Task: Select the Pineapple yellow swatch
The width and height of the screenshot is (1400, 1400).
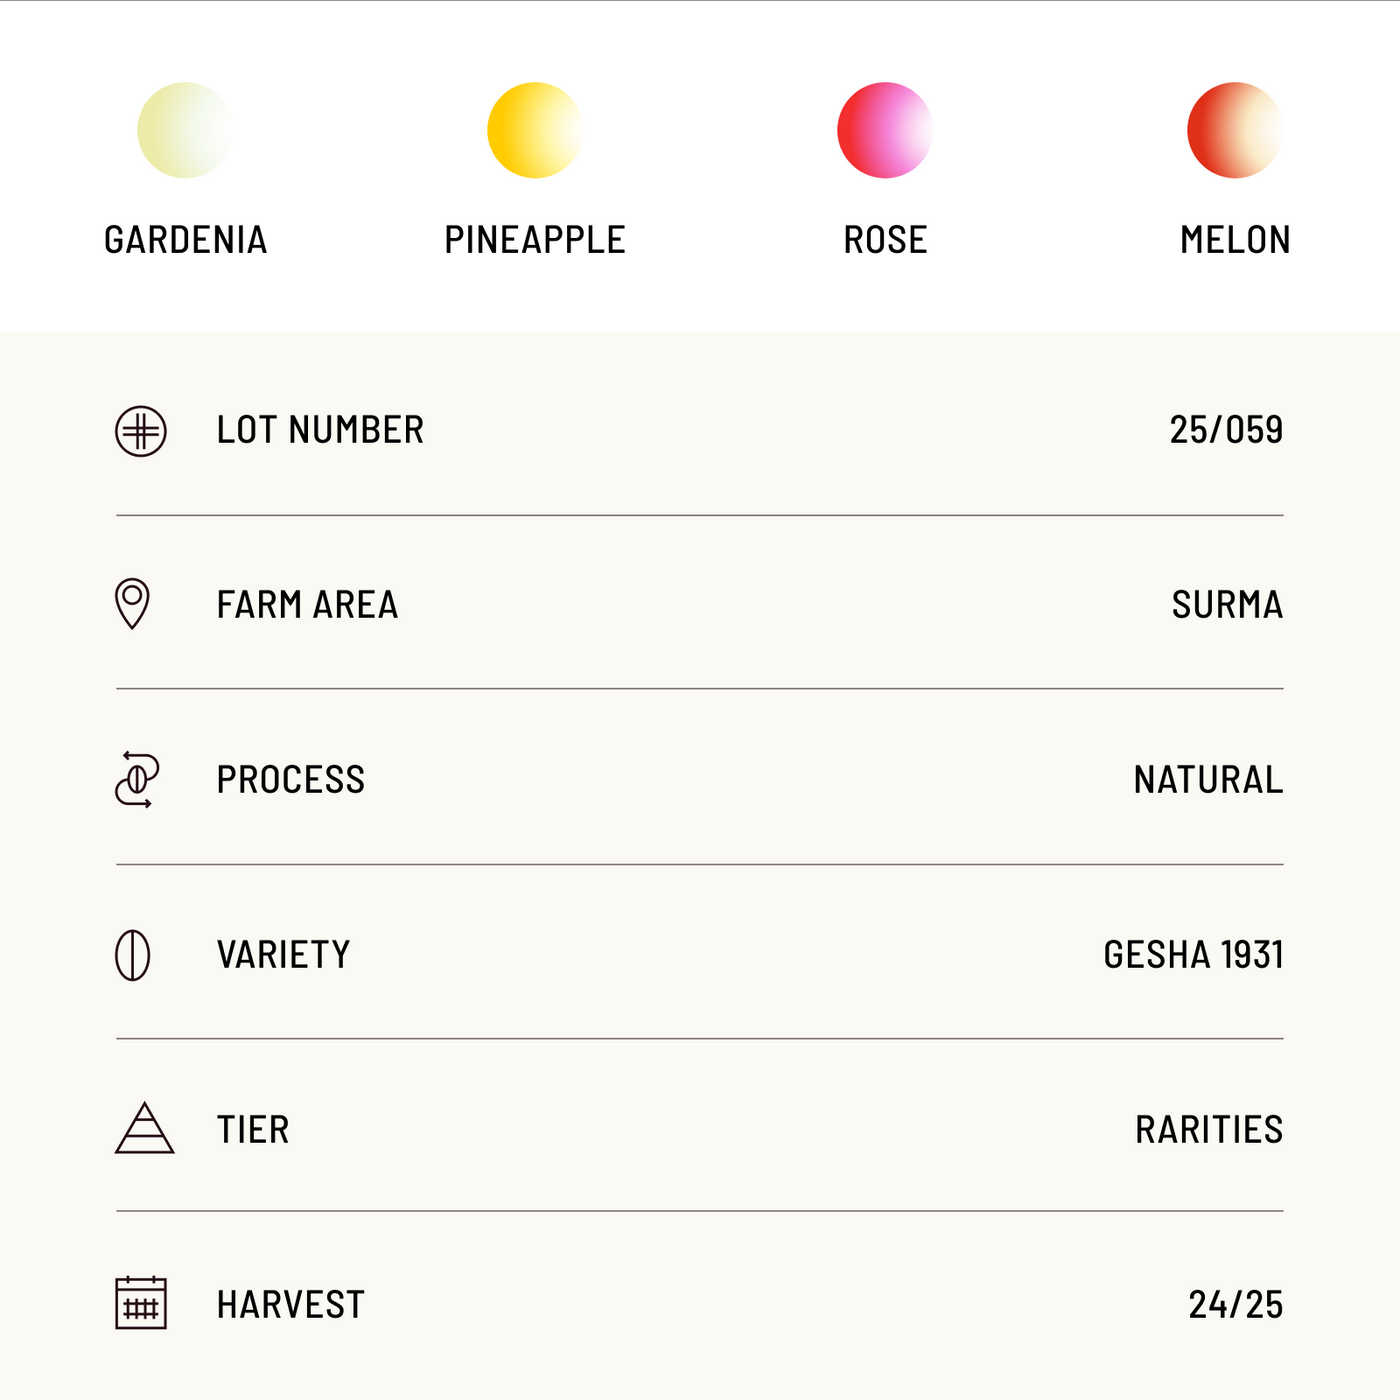Action: coord(535,130)
